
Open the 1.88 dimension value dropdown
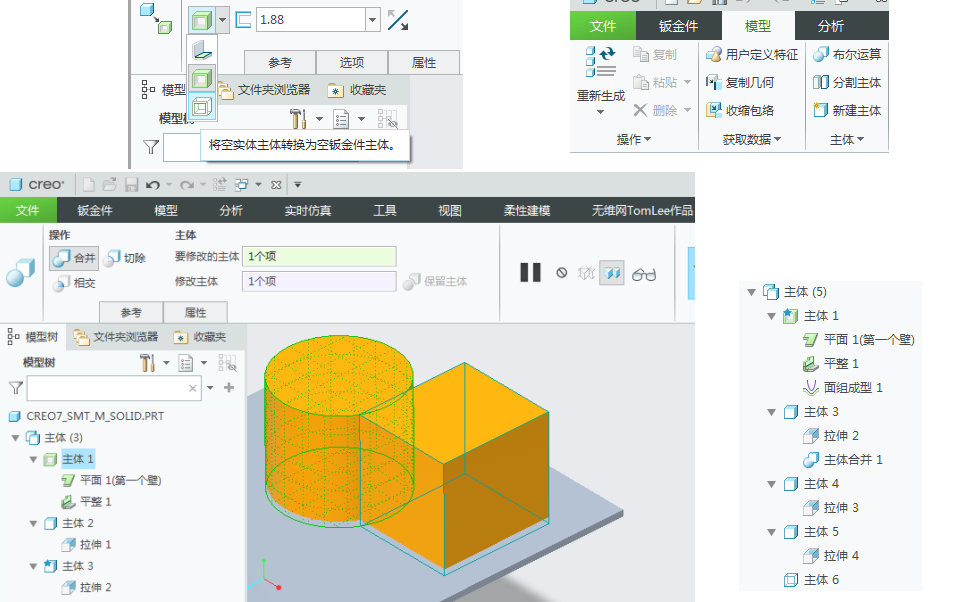[372, 19]
